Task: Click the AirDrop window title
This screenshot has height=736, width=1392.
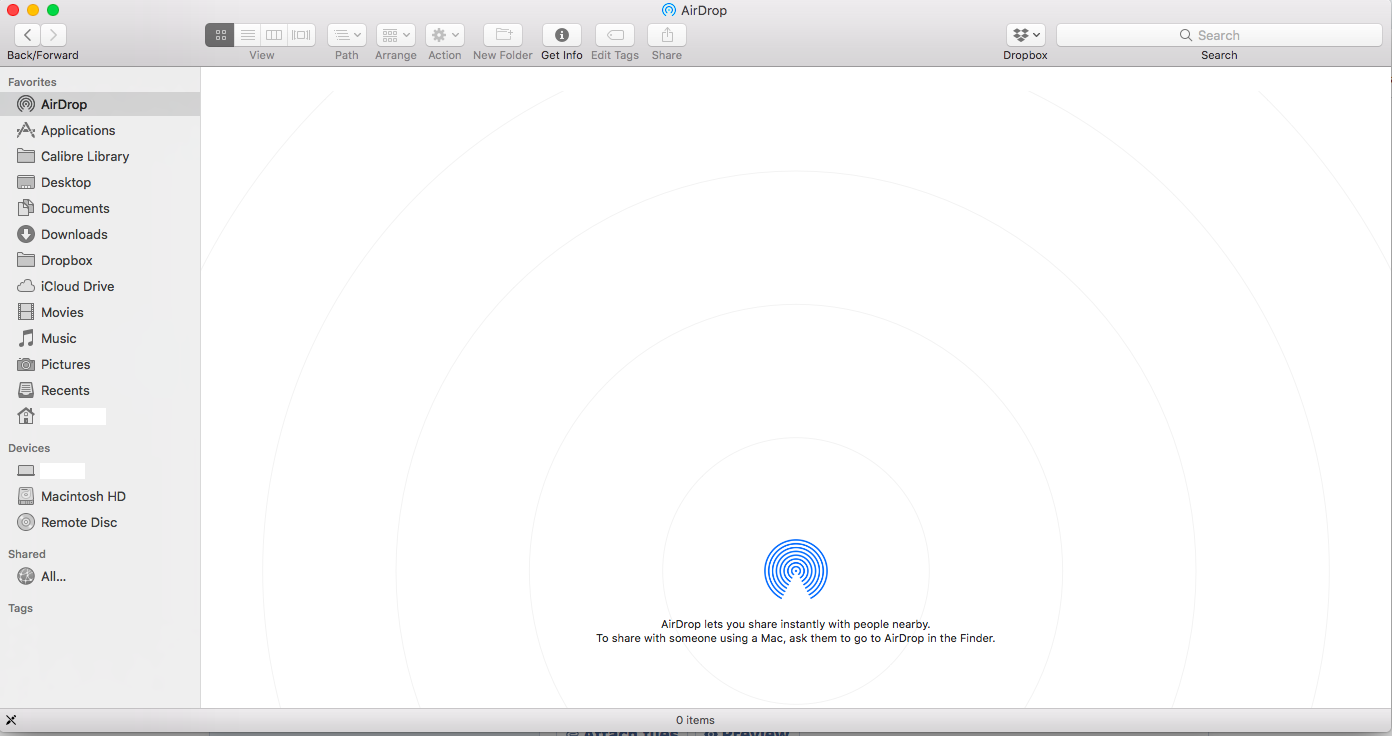Action: (704, 10)
